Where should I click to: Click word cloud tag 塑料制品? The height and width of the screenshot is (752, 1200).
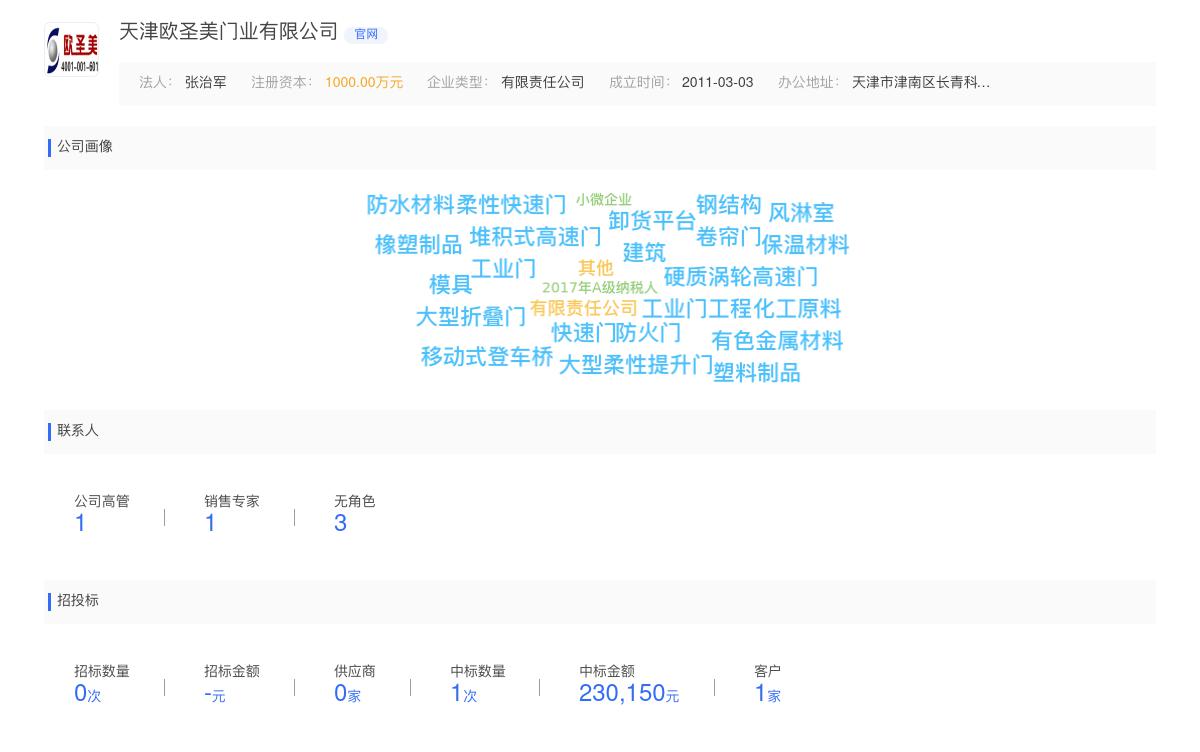tap(757, 373)
